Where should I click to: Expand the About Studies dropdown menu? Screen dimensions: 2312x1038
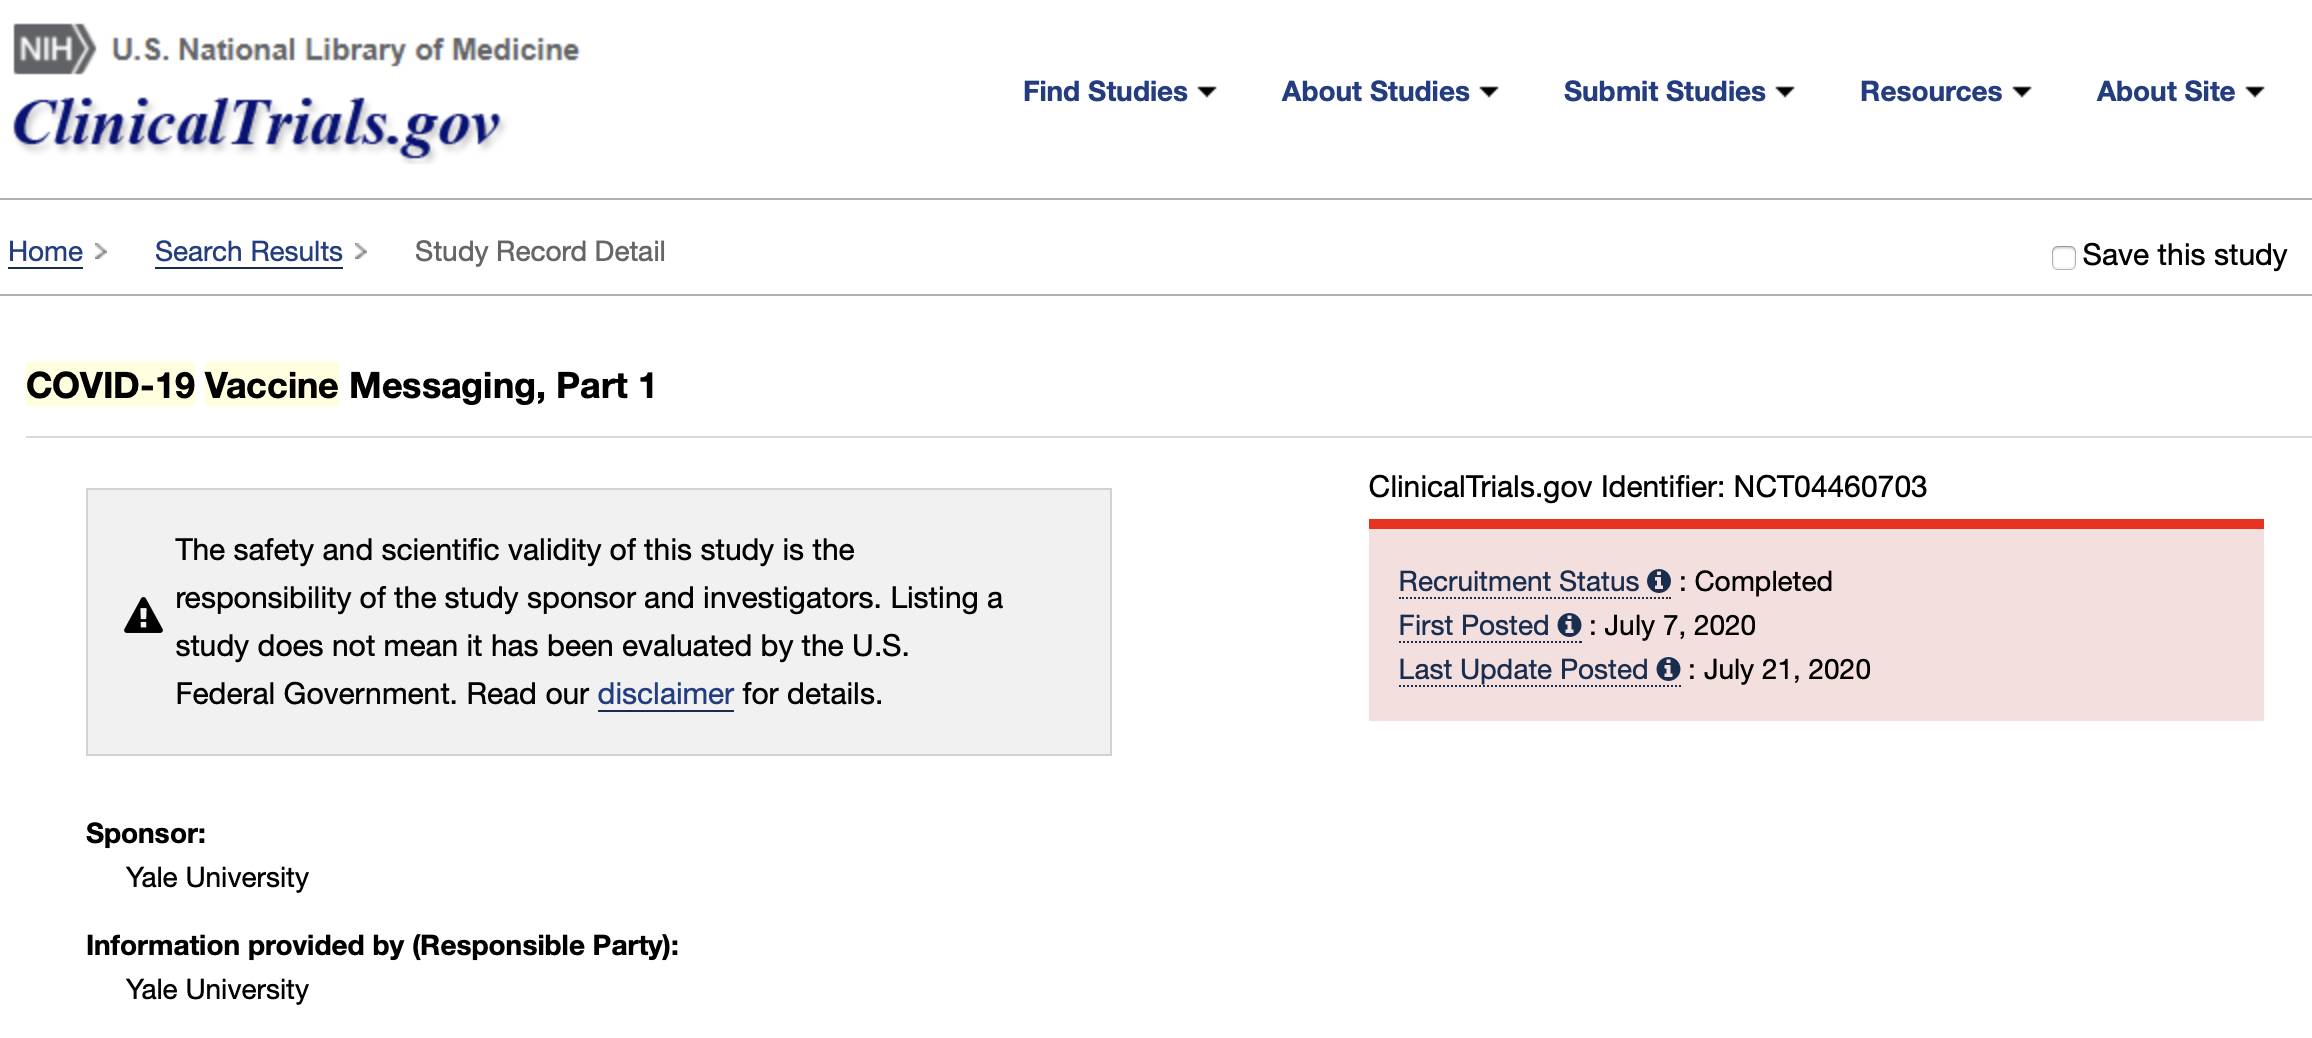(x=1390, y=92)
